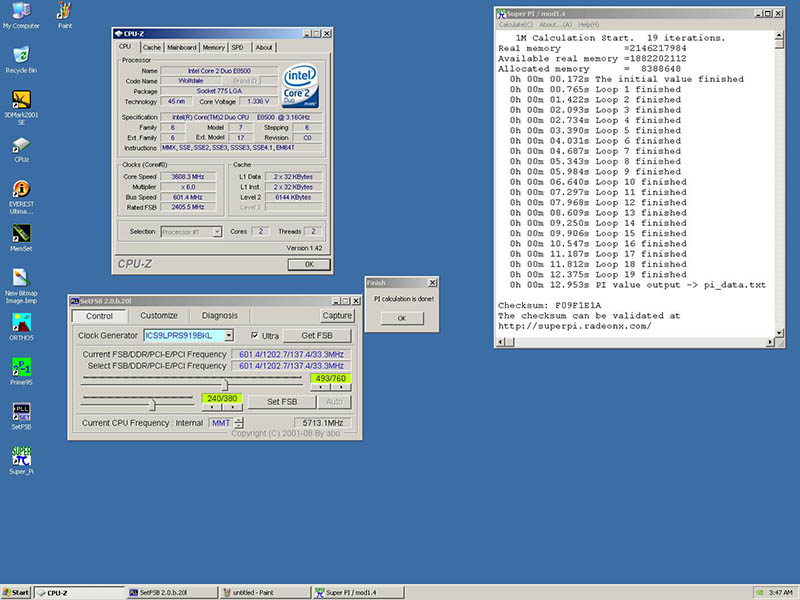Click the Set FSB button
The height and width of the screenshot is (600, 800).
(282, 402)
